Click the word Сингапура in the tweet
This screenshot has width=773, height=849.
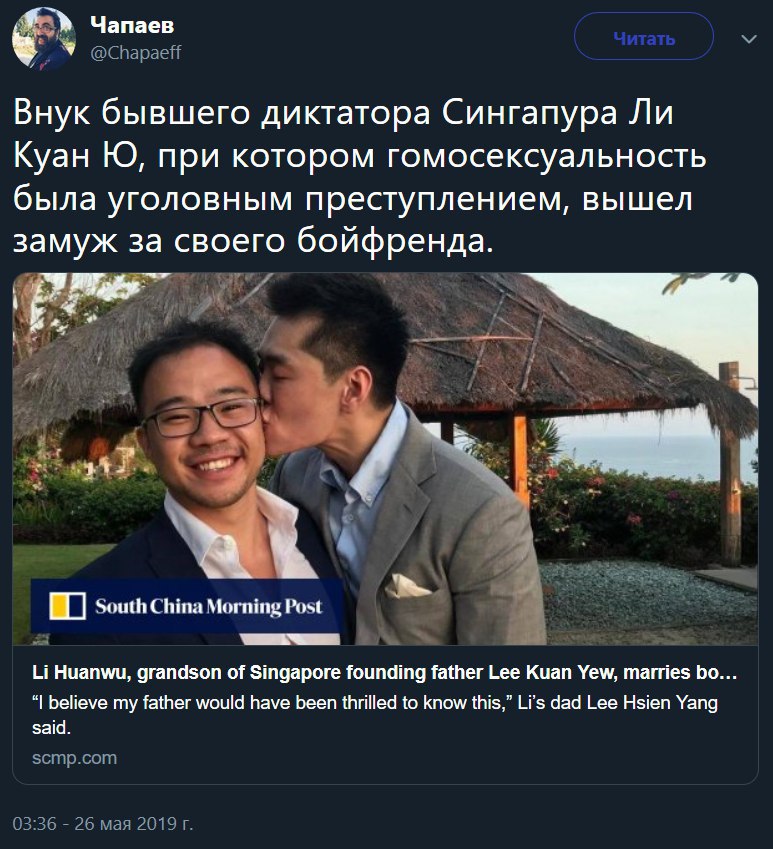click(529, 113)
